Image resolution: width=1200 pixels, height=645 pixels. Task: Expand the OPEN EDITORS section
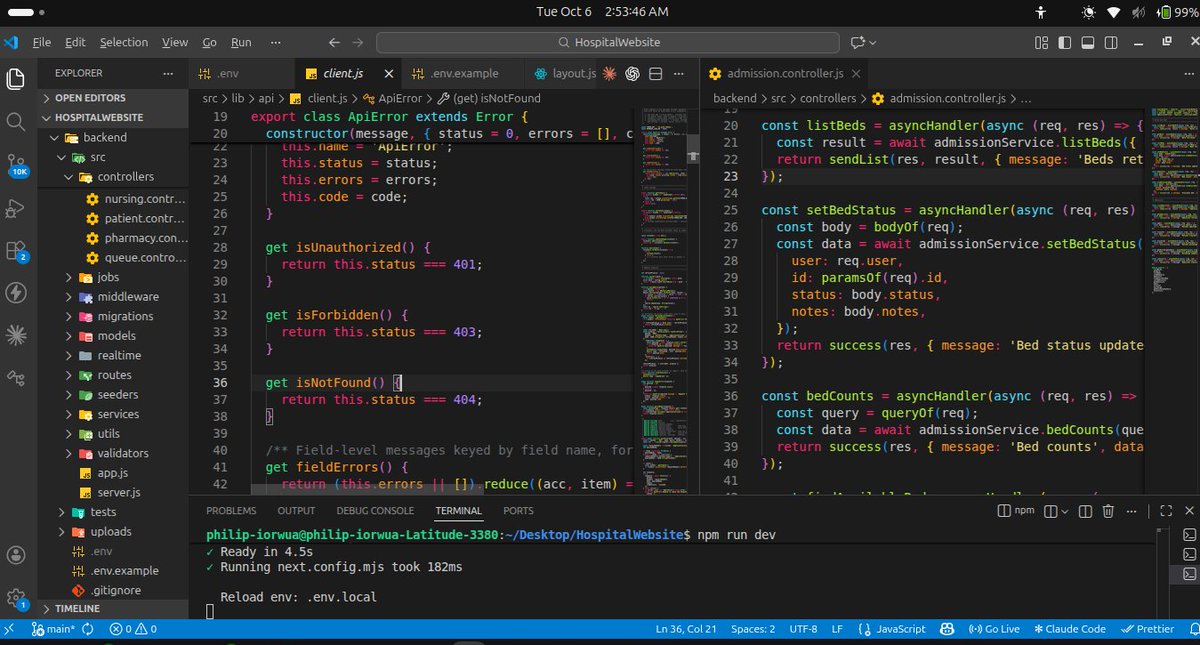tap(113, 98)
